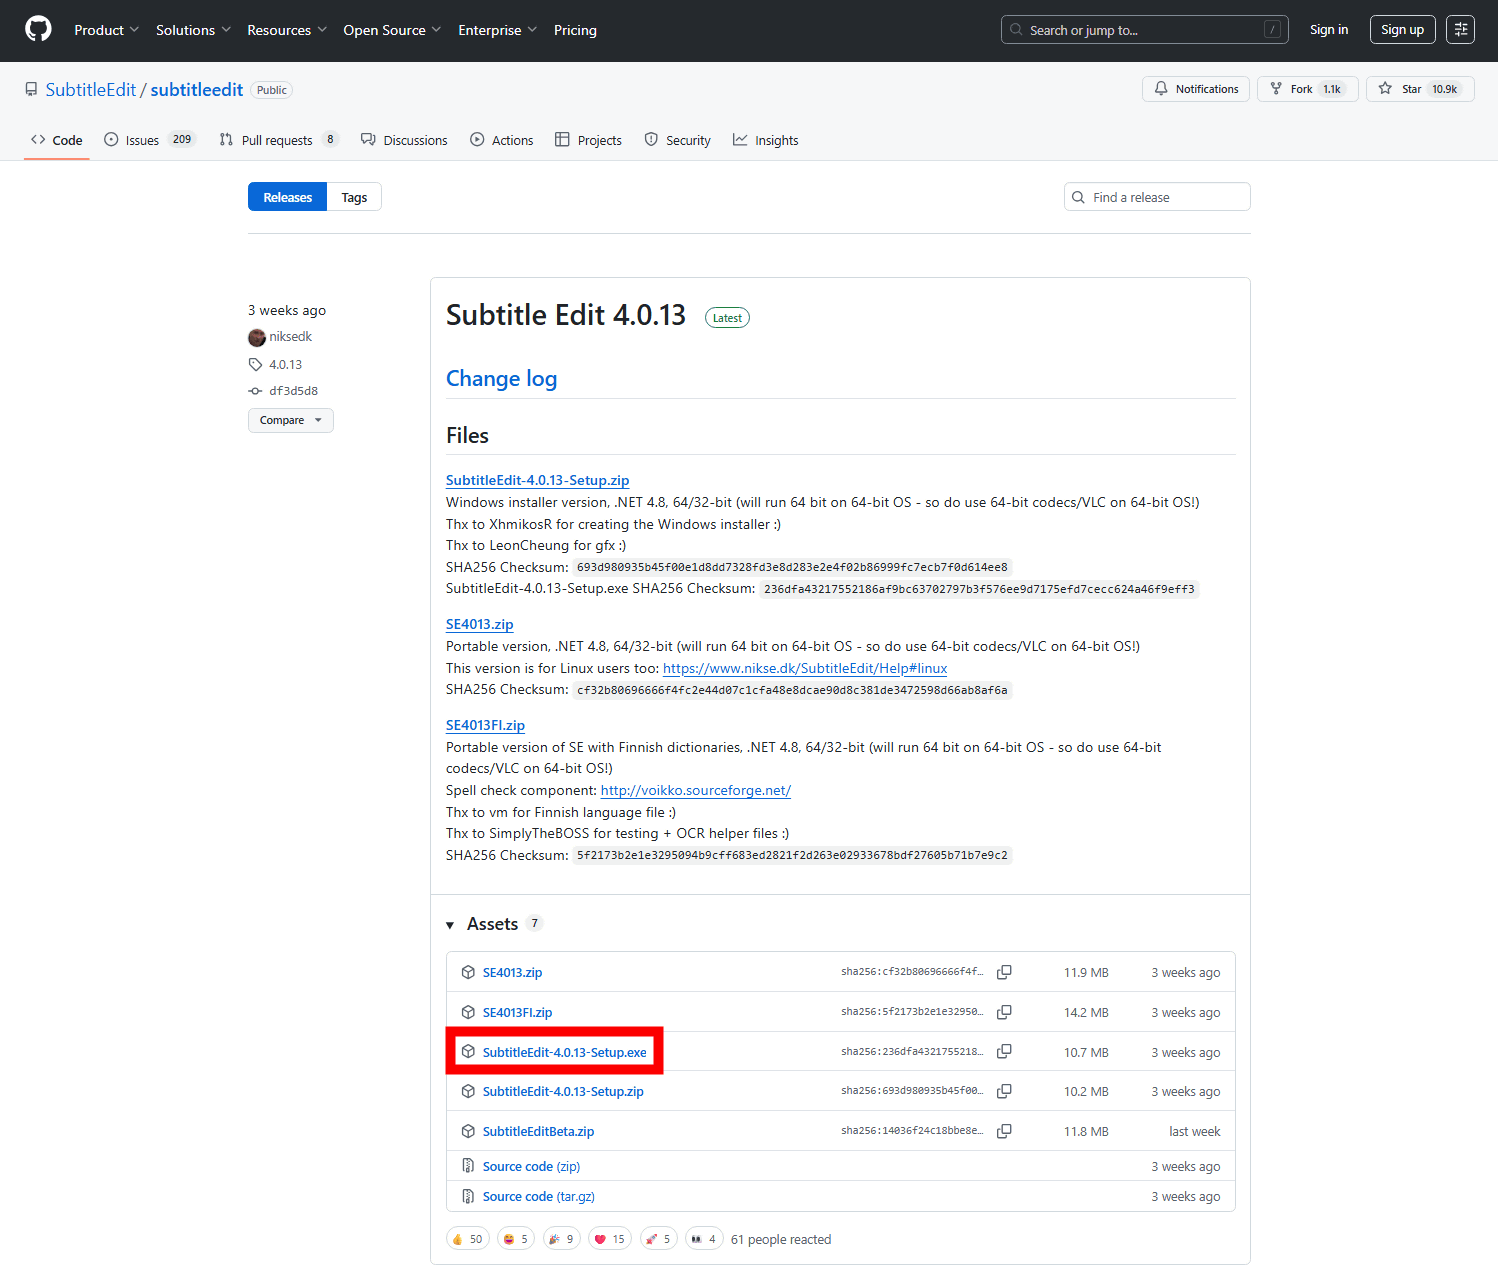Download Source code (tar.gz)
This screenshot has width=1498, height=1285.
tap(539, 1196)
